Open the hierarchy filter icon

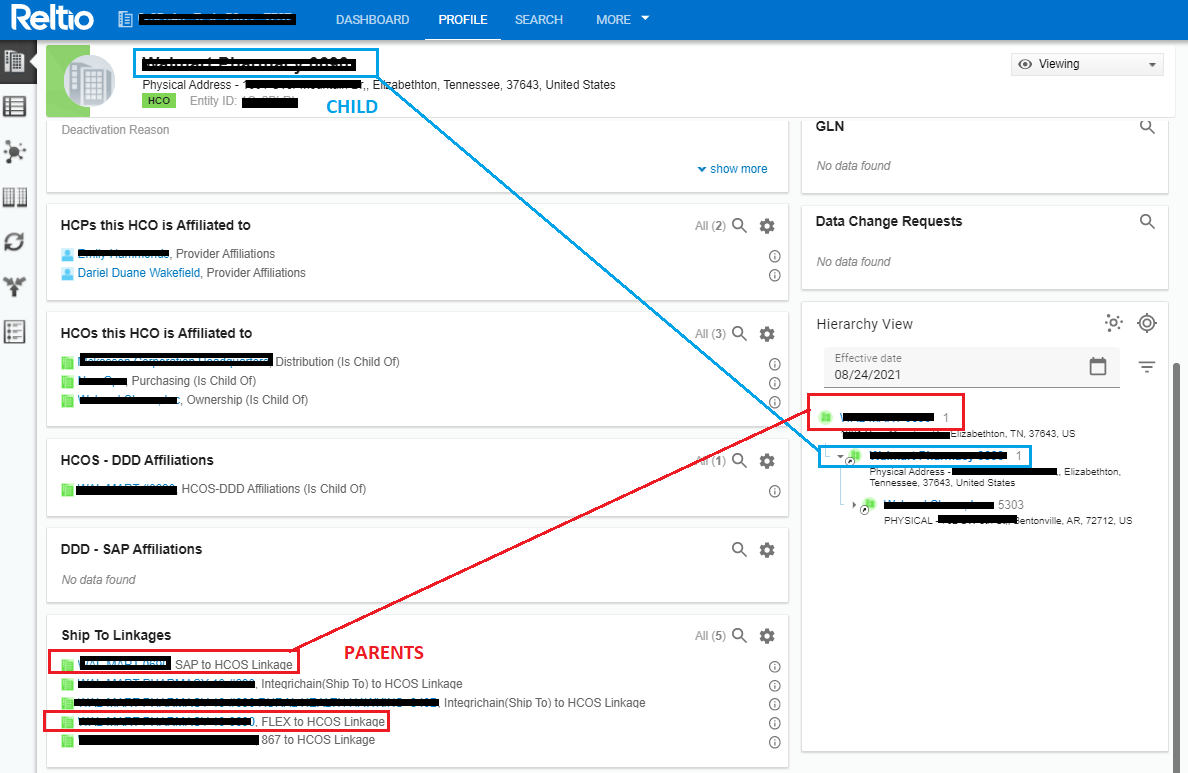click(1146, 368)
